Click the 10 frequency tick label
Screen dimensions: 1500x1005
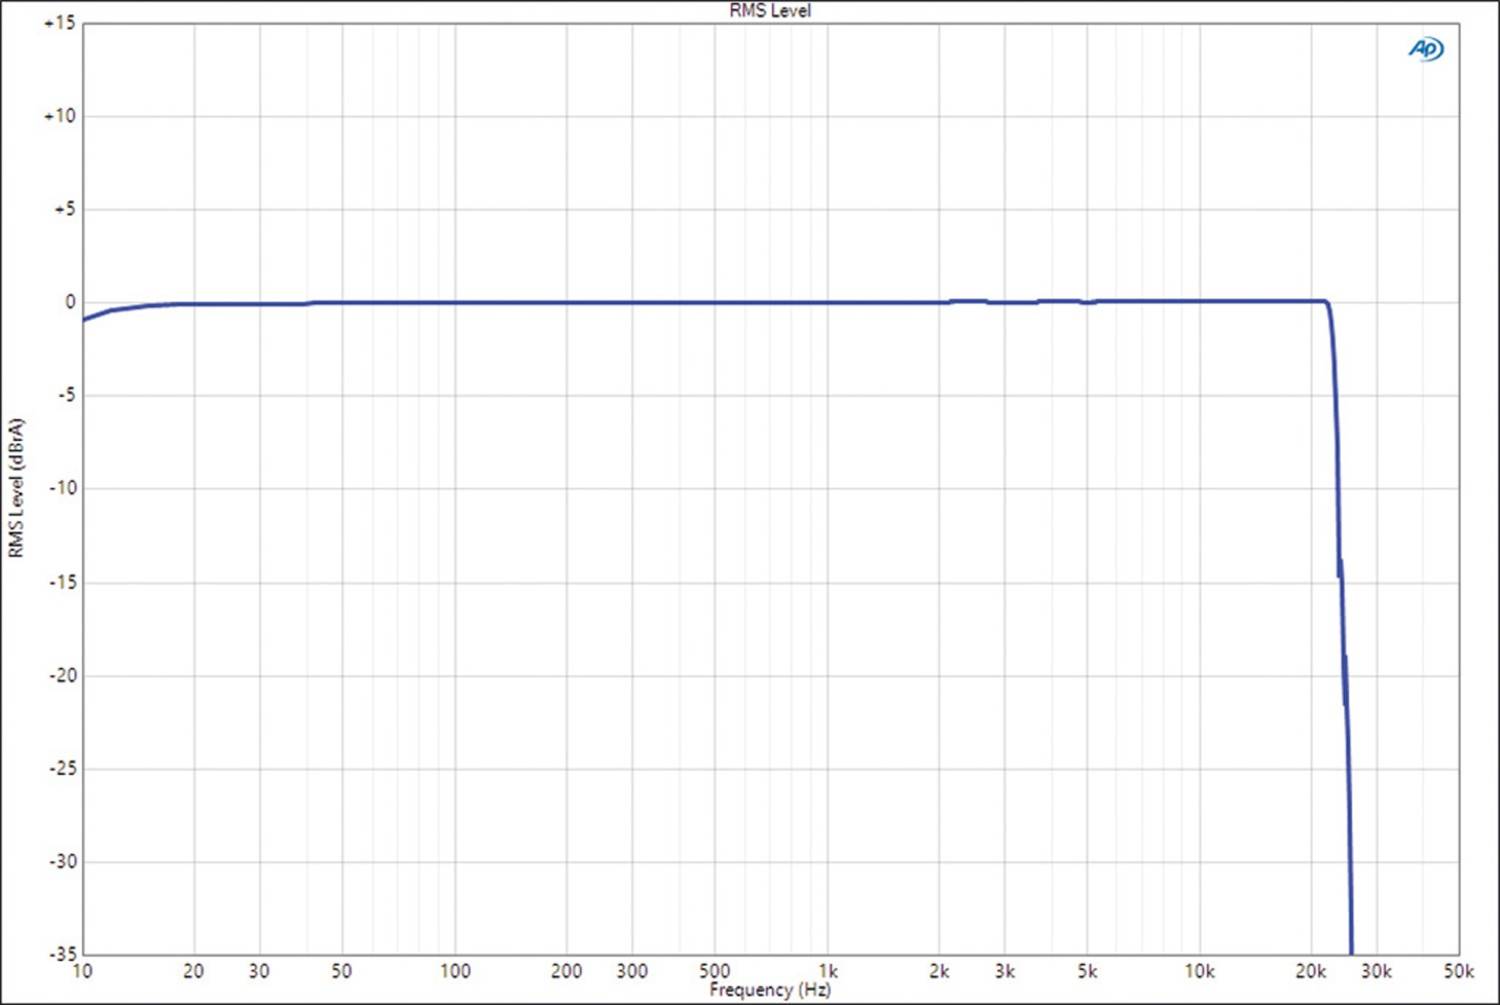82,971
